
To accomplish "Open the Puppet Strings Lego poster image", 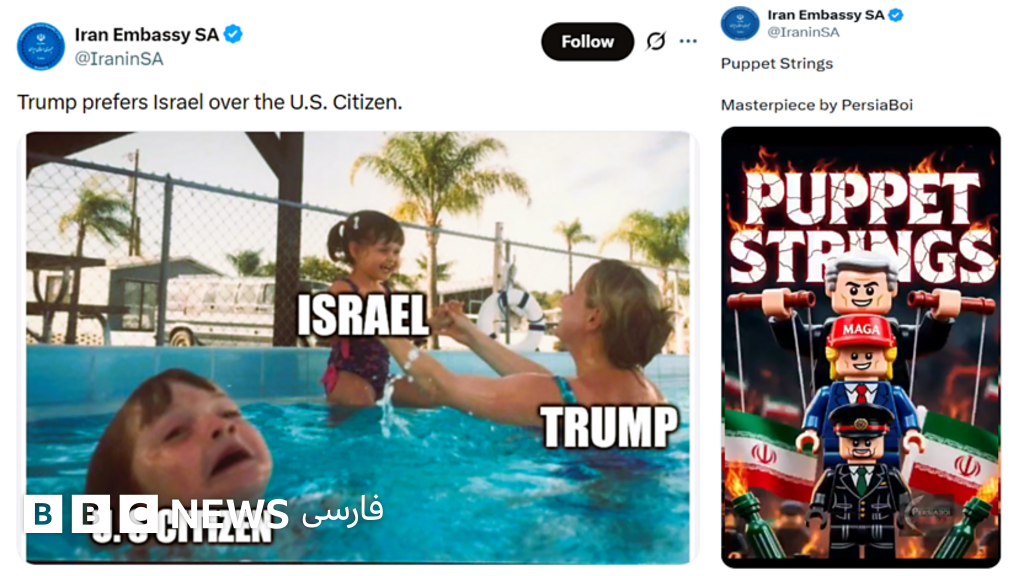I will pos(860,346).
